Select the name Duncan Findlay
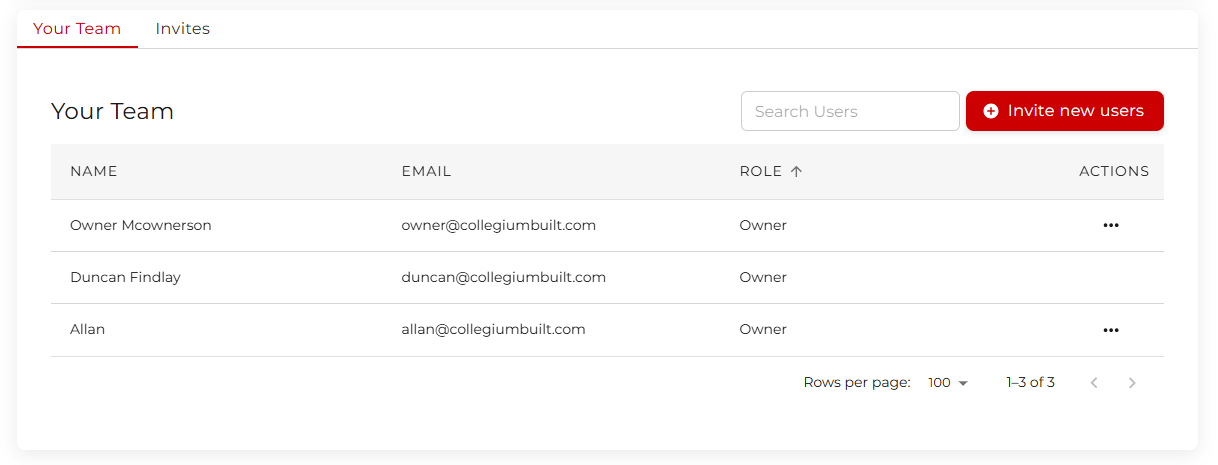The height and width of the screenshot is (465, 1218). [x=125, y=277]
